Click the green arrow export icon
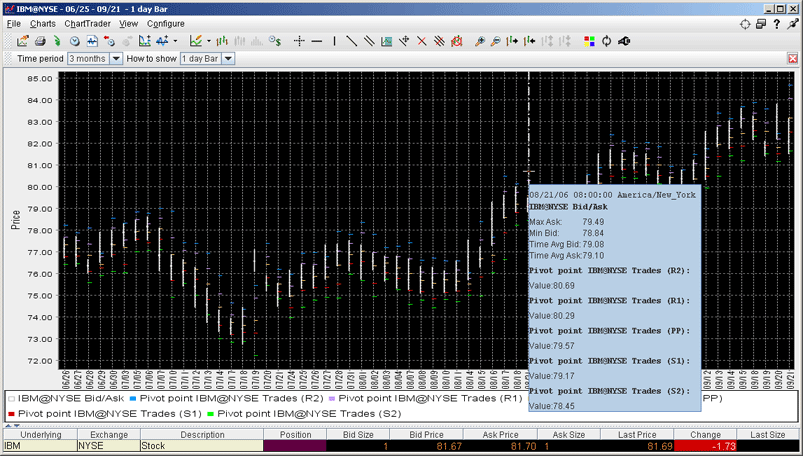 pos(57,41)
